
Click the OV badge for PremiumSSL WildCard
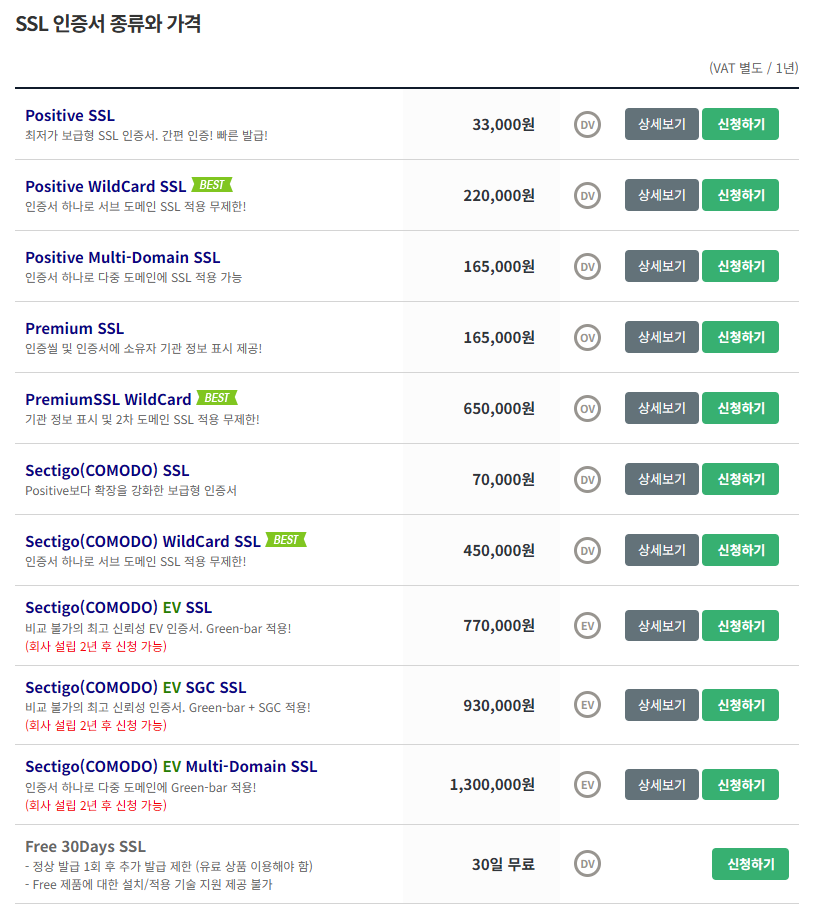(587, 409)
